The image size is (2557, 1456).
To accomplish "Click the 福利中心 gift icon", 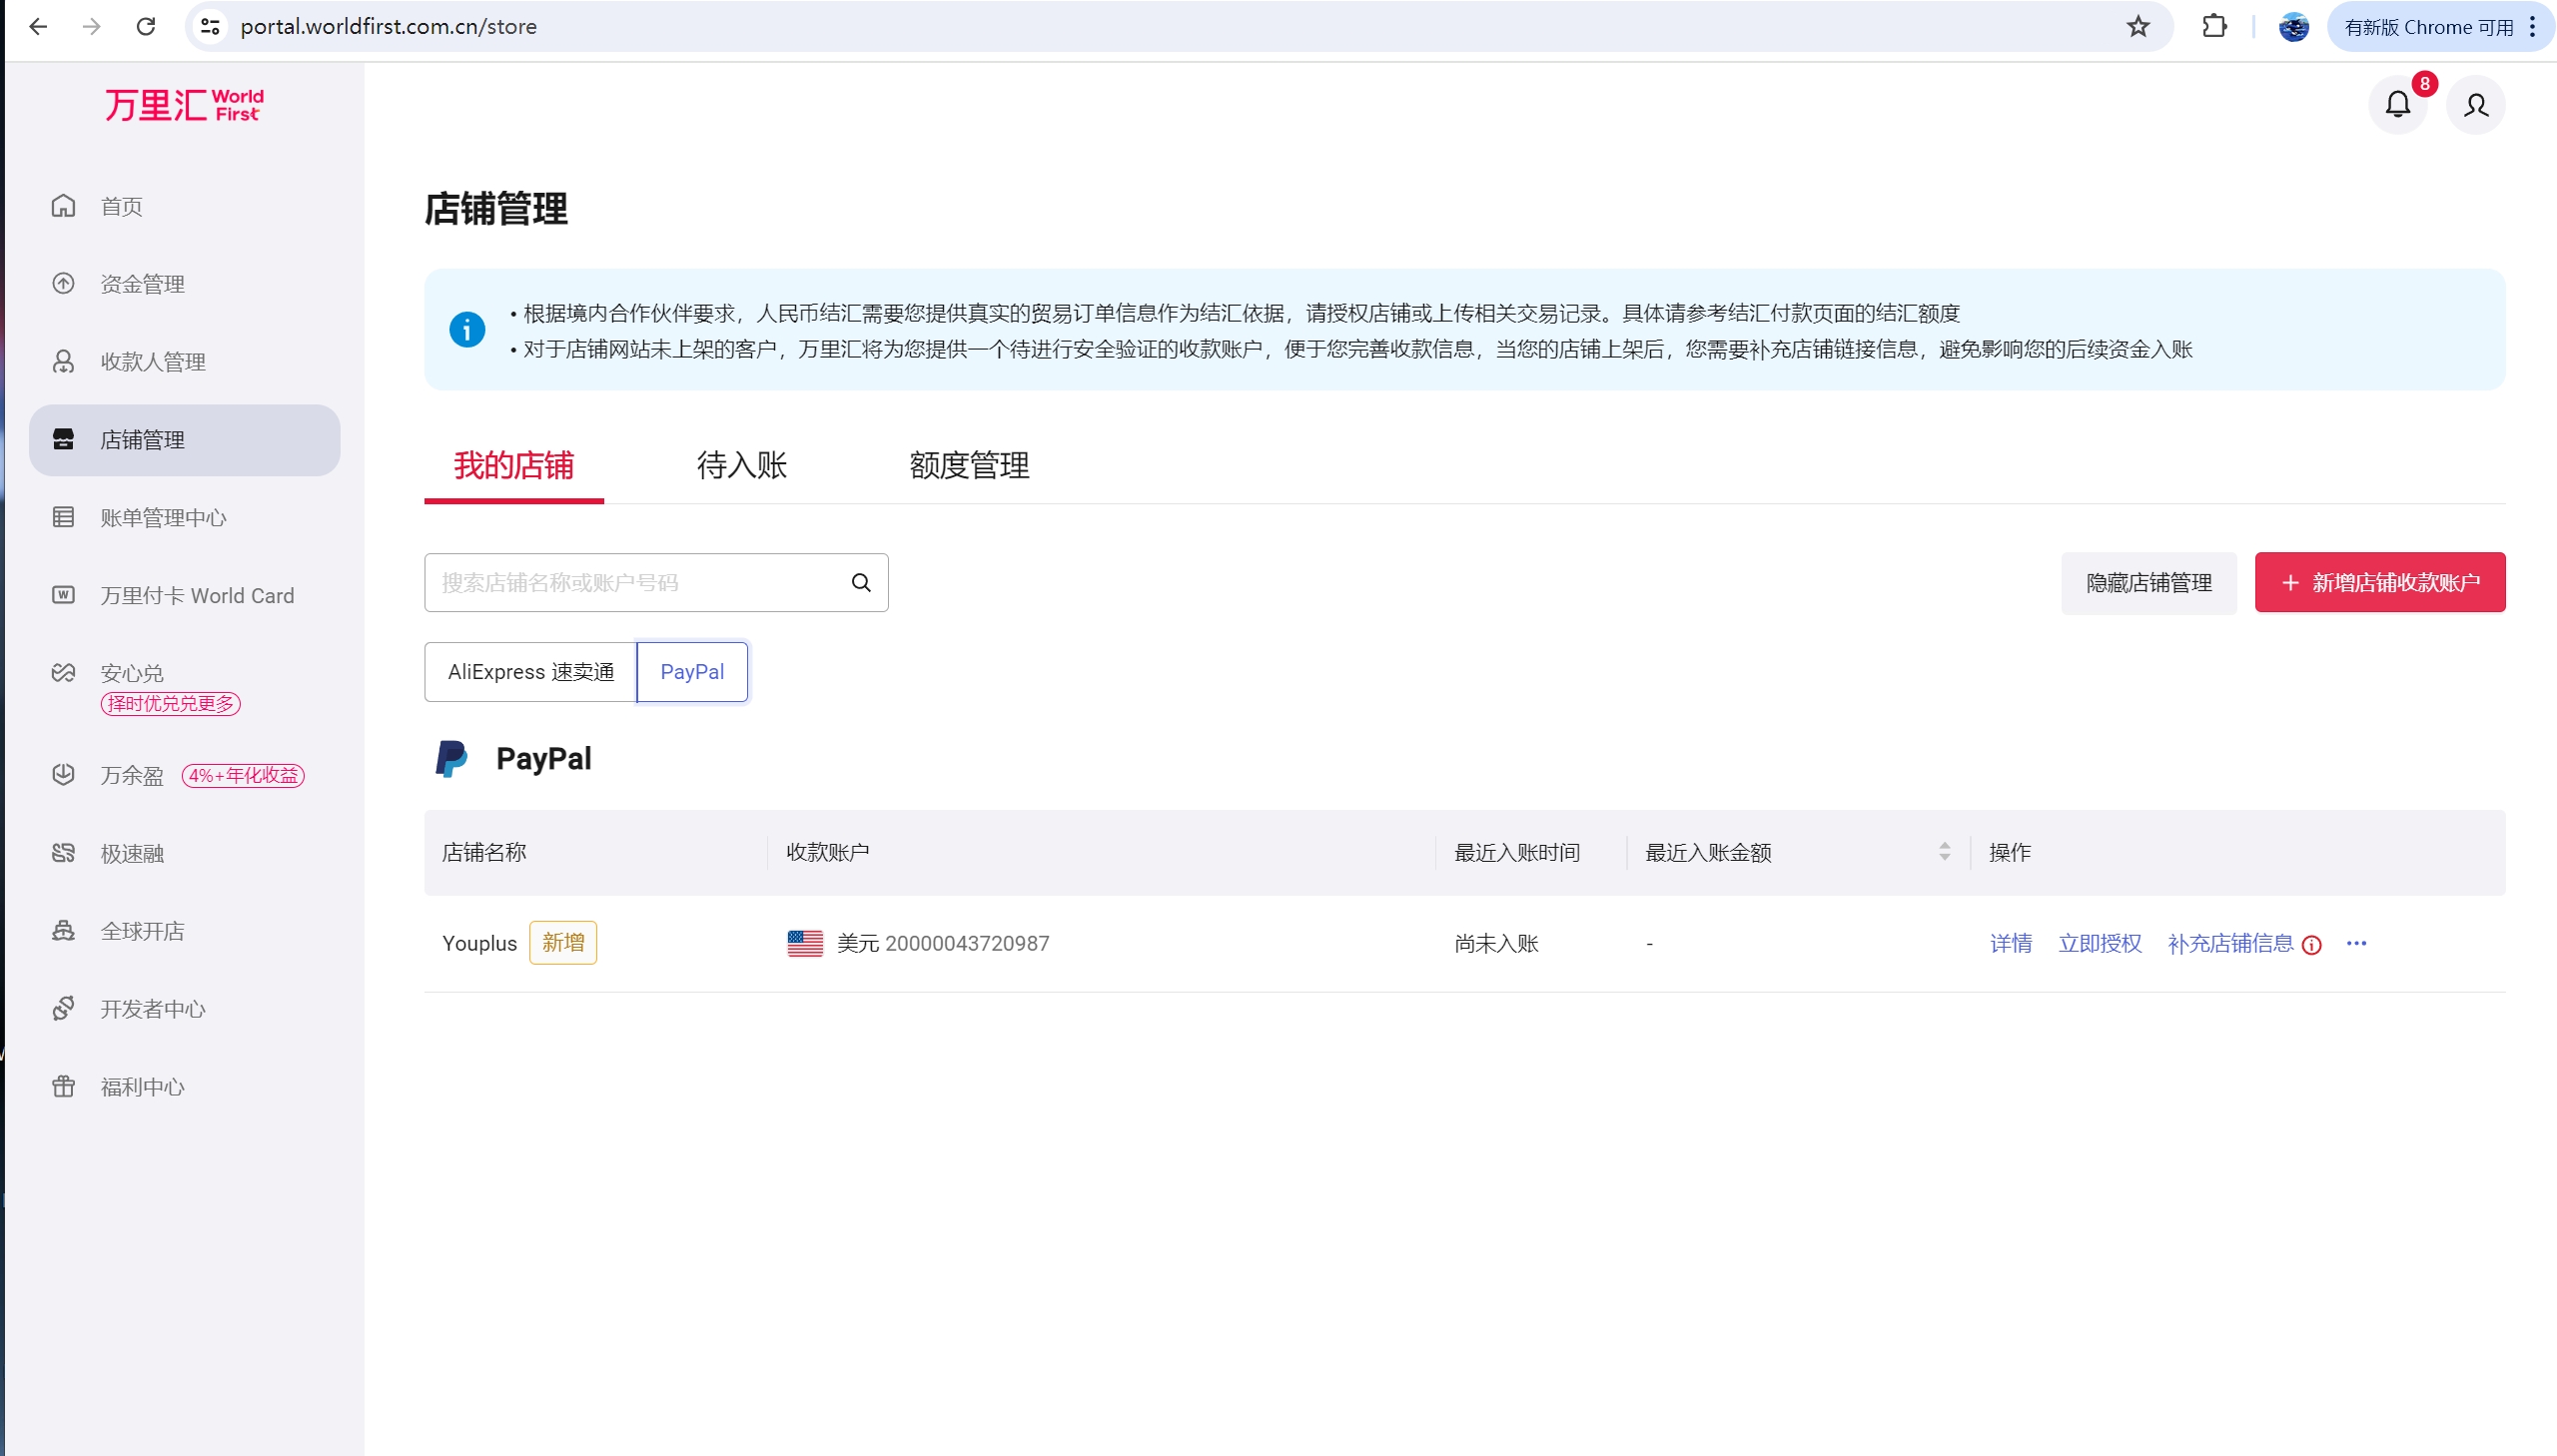I will point(63,1086).
